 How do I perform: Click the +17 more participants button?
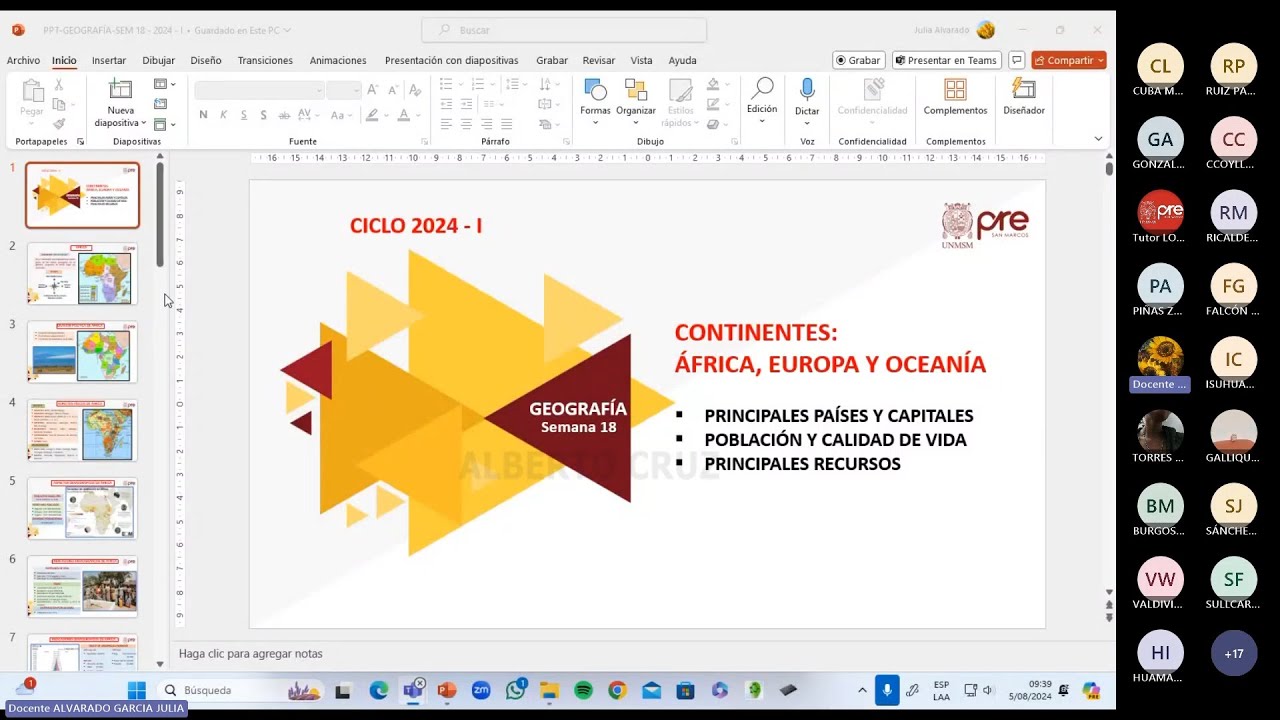coord(1234,653)
